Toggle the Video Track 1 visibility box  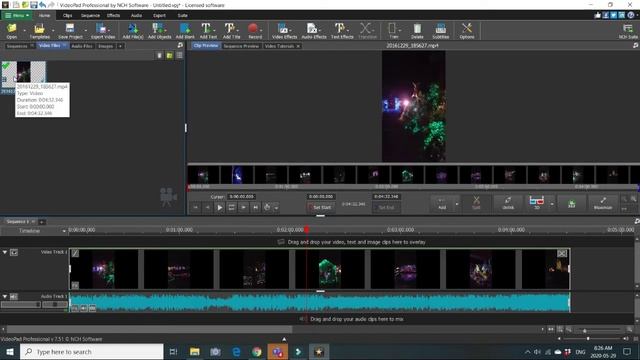[14, 253]
